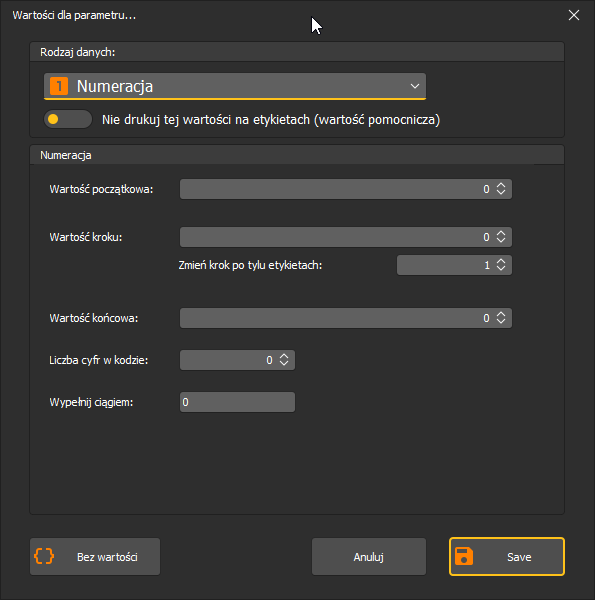Click the Save button
This screenshot has width=595, height=600.
(x=507, y=556)
